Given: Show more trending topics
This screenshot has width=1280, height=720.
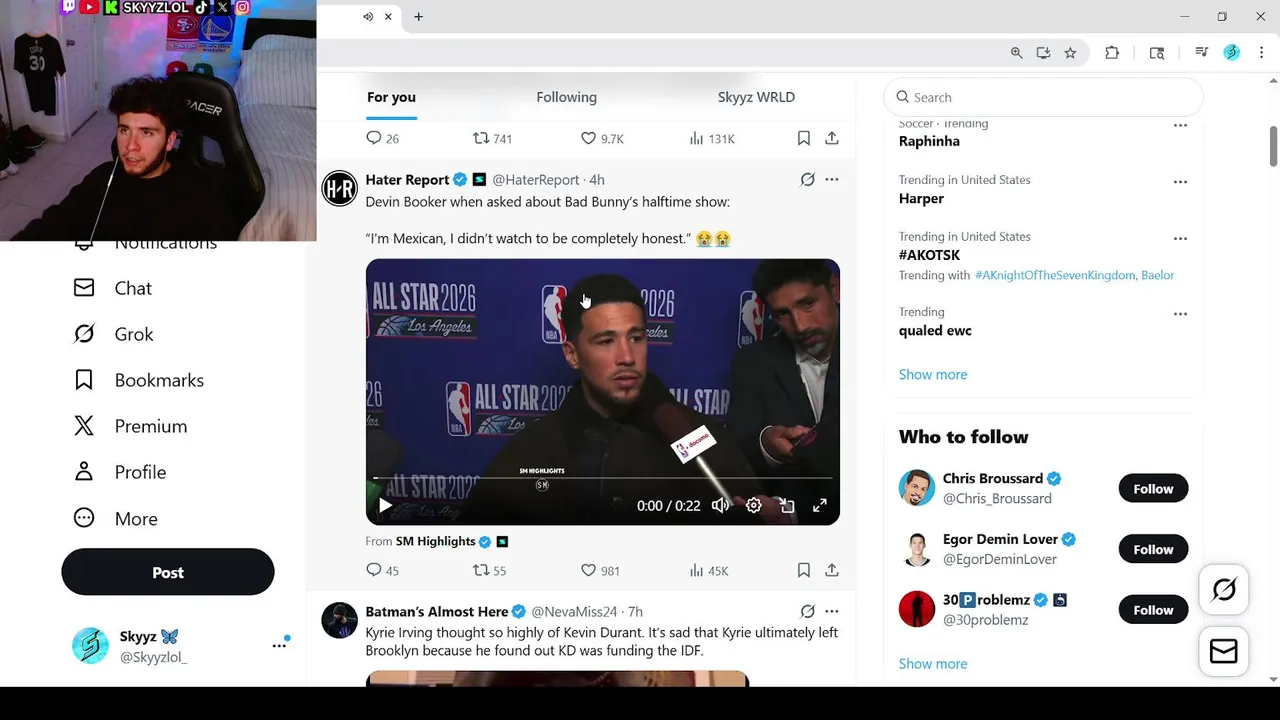Looking at the screenshot, I should click(933, 374).
